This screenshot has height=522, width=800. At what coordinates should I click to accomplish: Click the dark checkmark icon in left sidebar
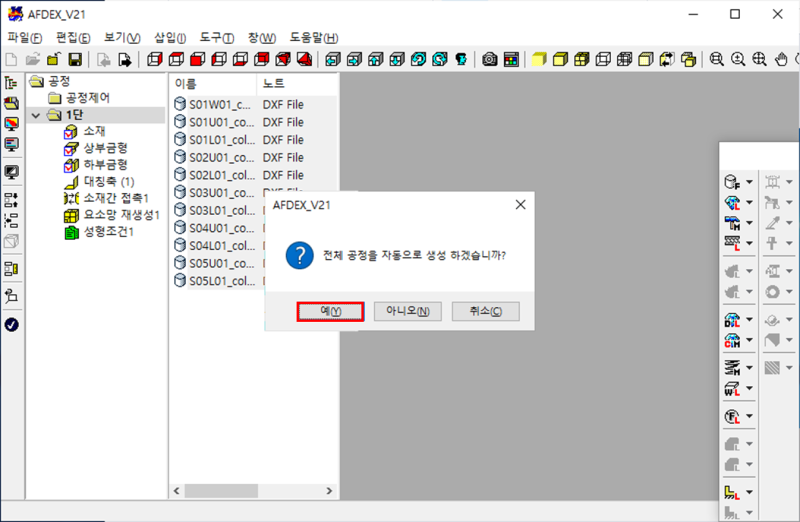(x=12, y=324)
